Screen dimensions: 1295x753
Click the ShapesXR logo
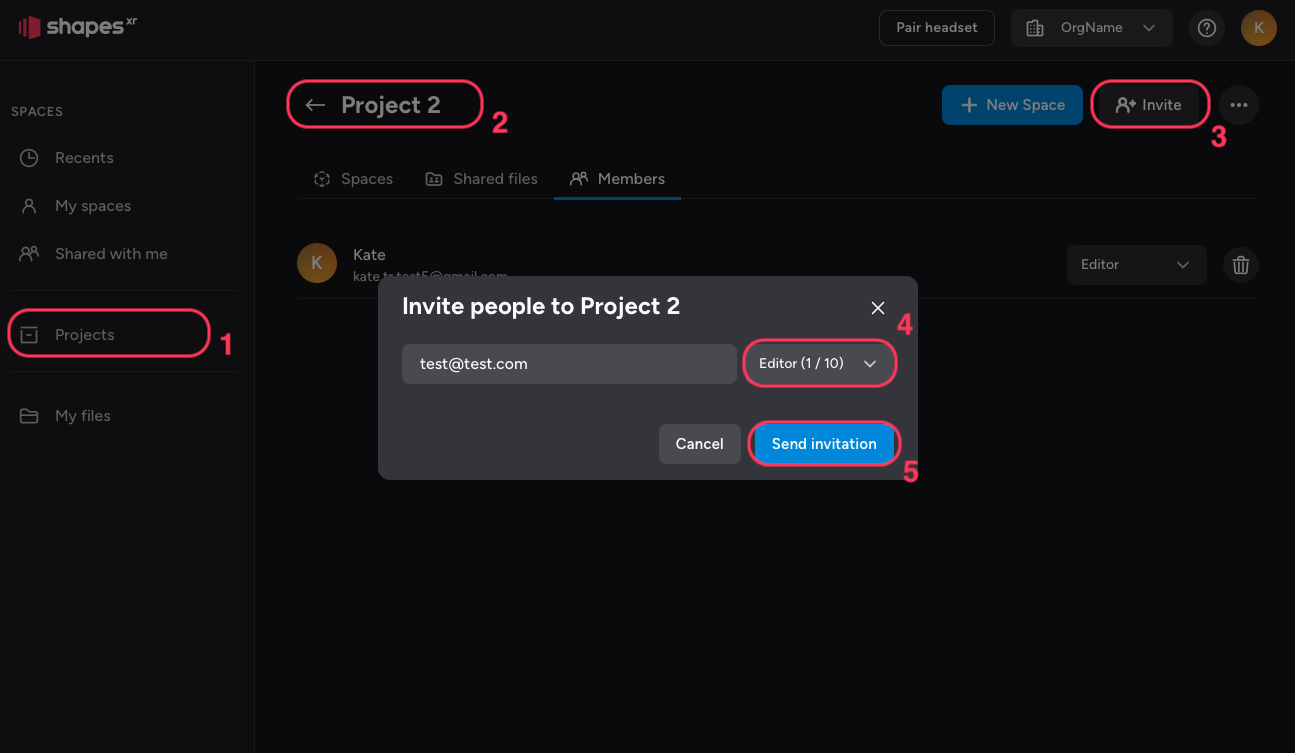pyautogui.click(x=78, y=27)
